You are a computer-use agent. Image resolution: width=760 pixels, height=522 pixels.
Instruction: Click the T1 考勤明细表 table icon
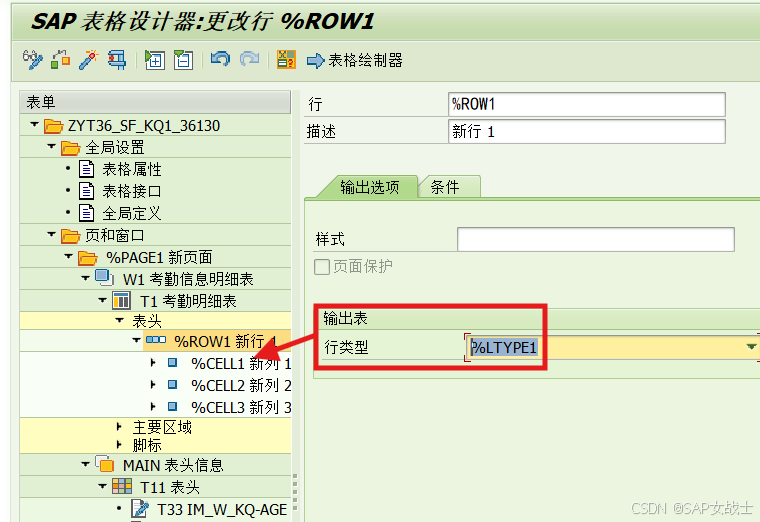click(x=121, y=301)
